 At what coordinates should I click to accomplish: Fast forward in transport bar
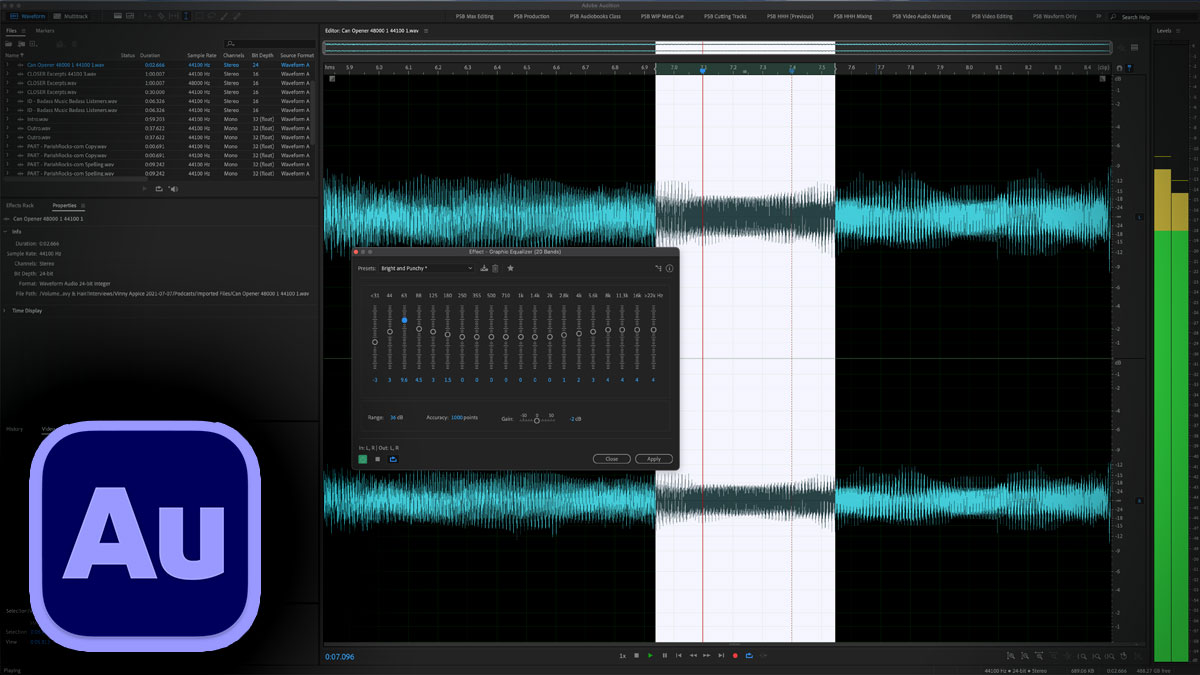pos(707,656)
